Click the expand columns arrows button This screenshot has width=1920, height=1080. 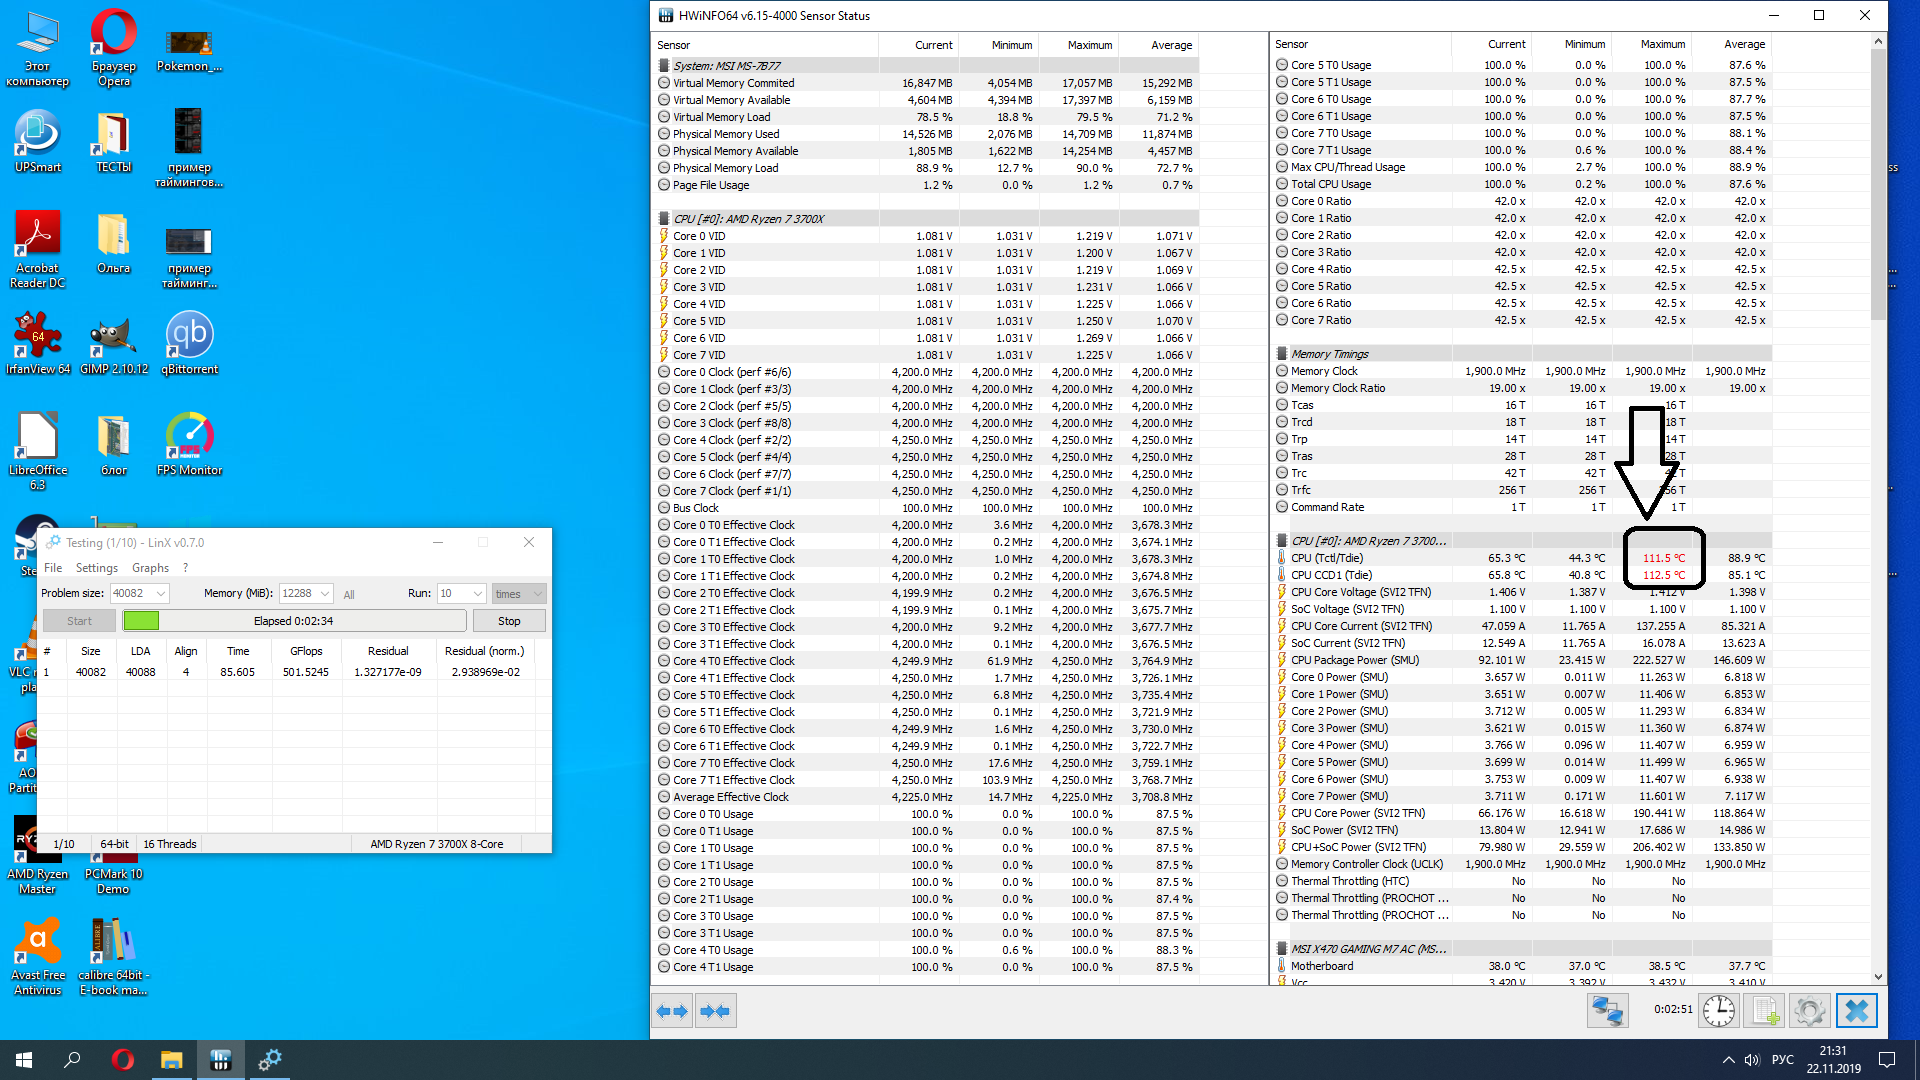point(672,1011)
